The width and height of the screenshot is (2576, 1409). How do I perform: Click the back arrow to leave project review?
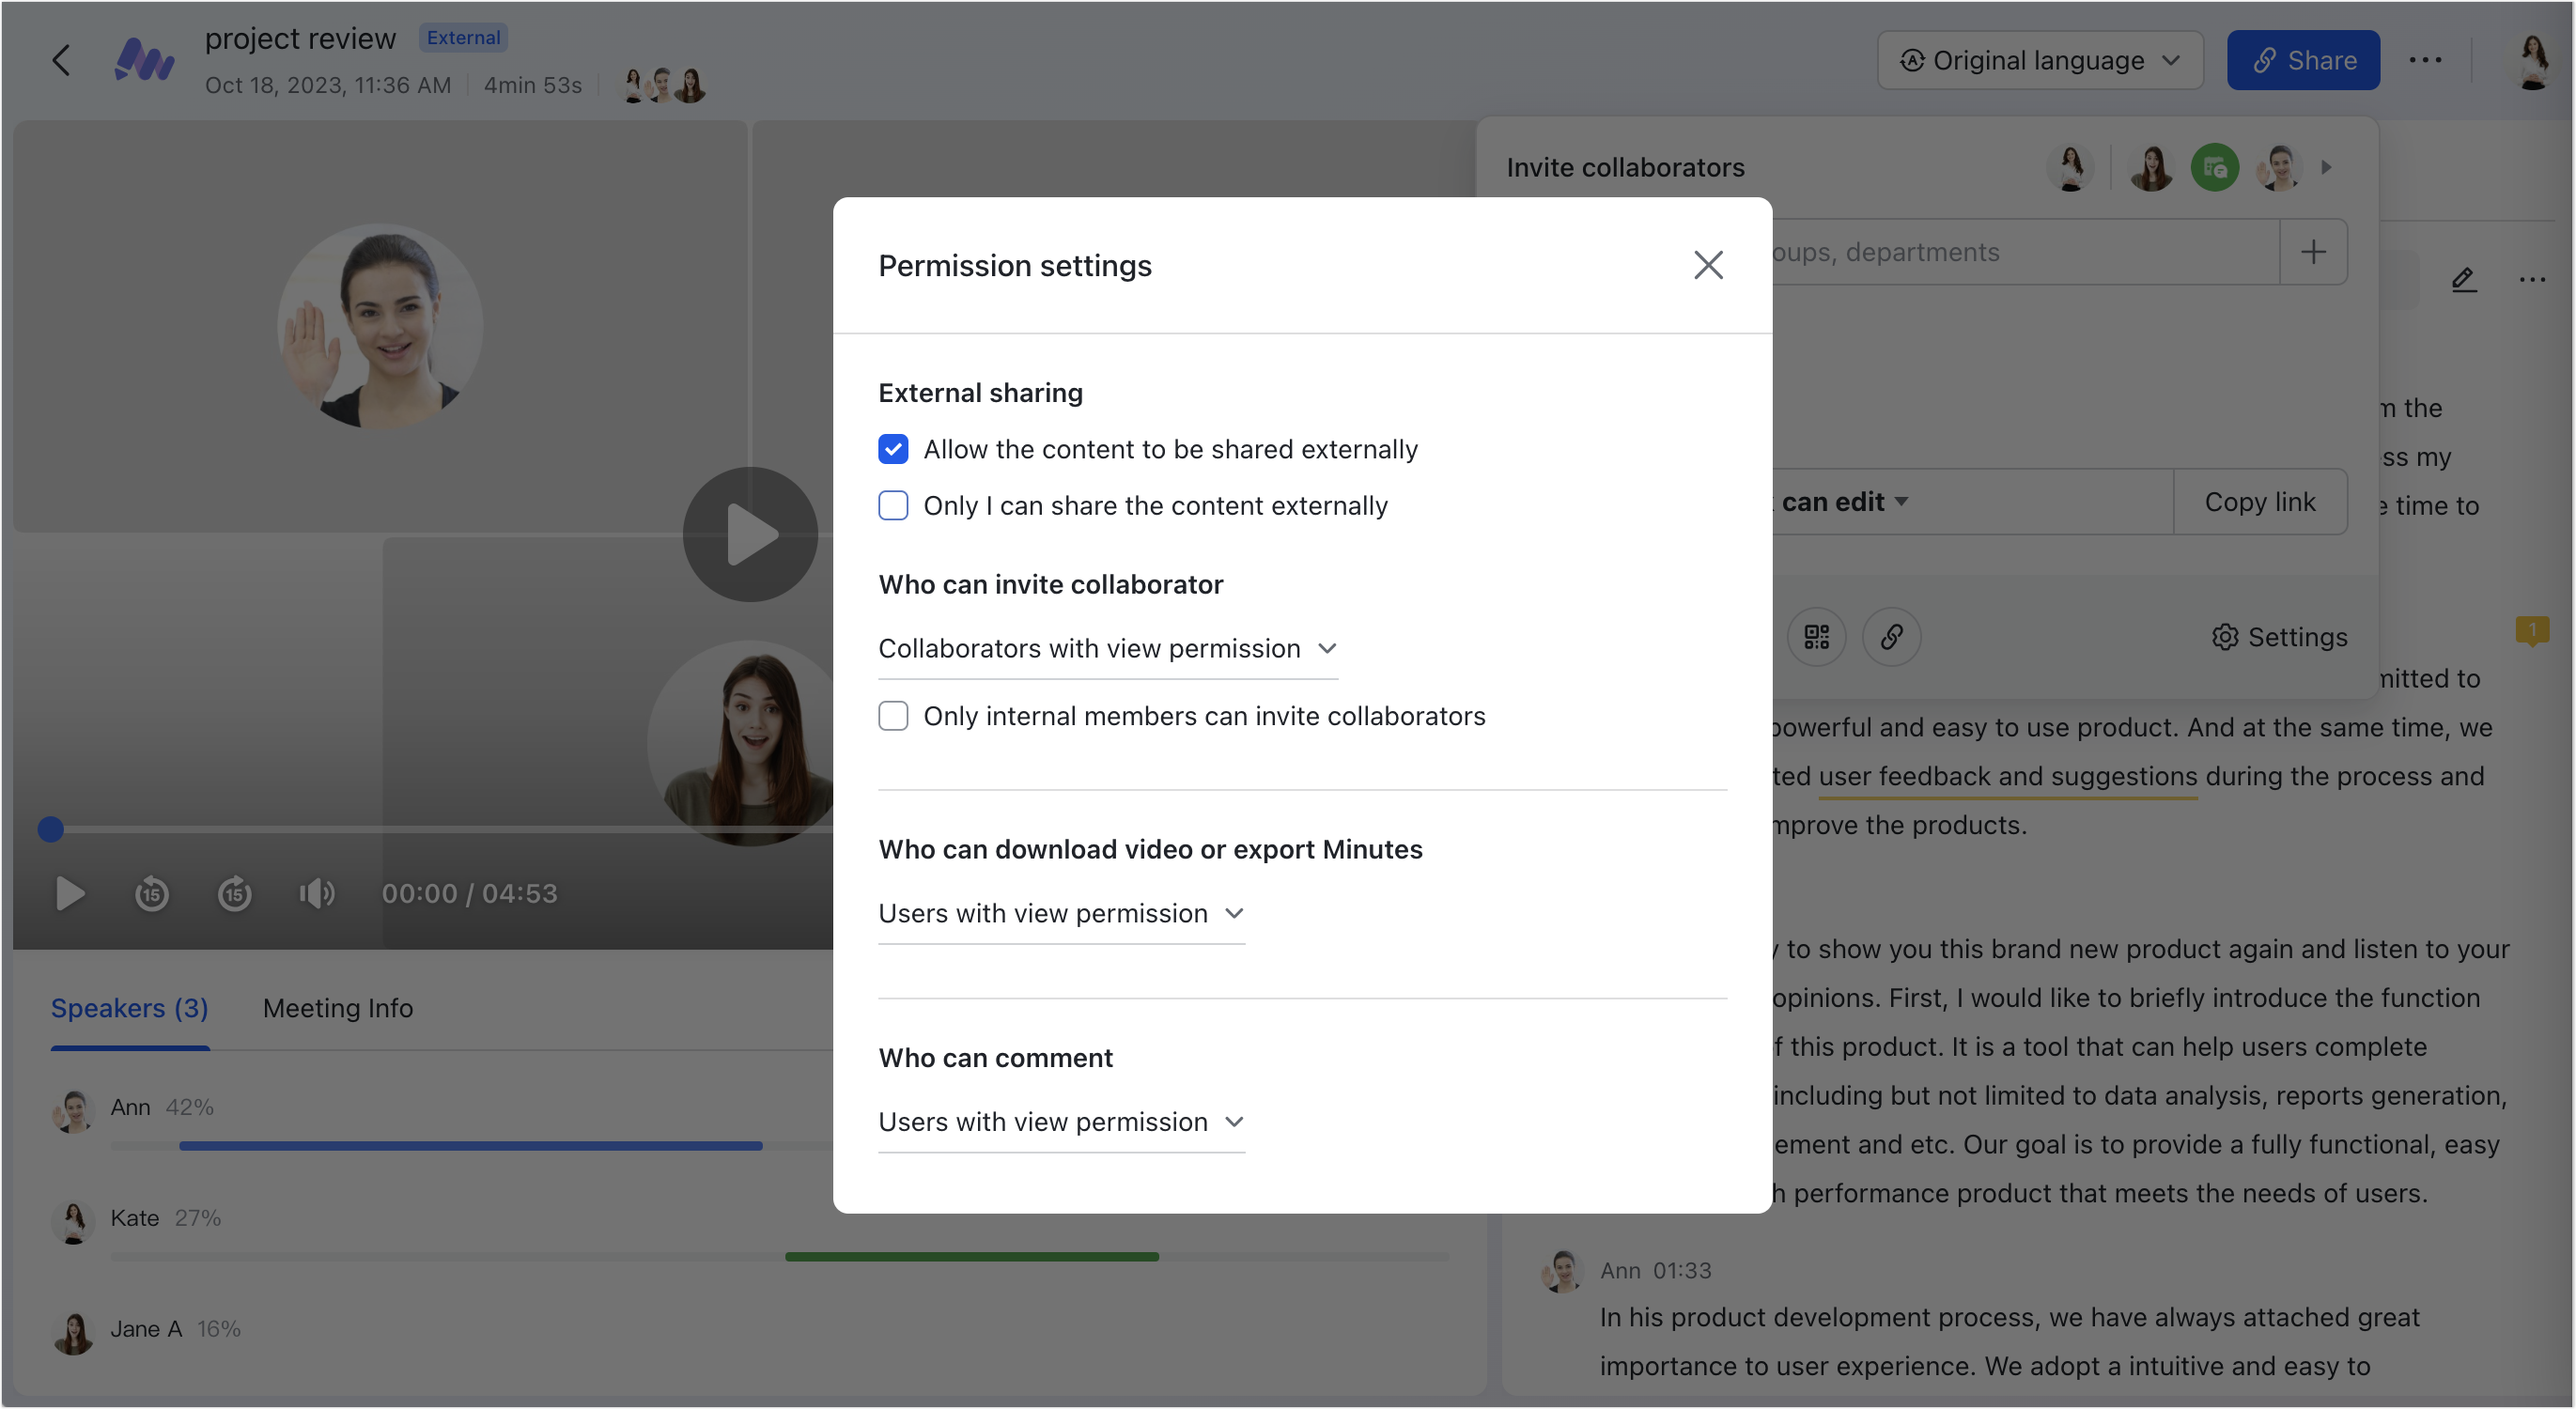(61, 59)
